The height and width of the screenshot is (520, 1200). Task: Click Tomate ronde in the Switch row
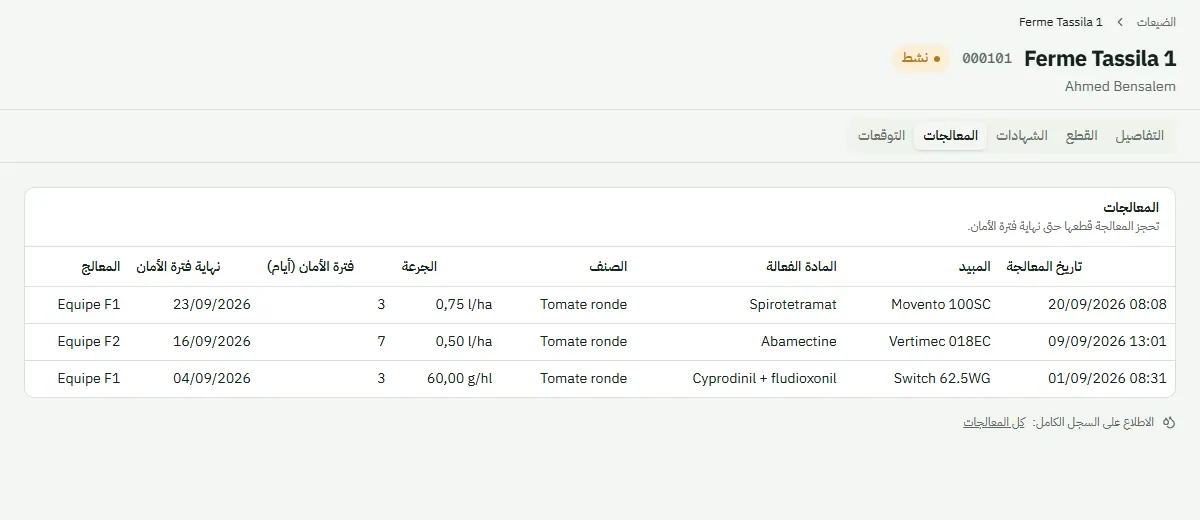pyautogui.click(x=584, y=378)
